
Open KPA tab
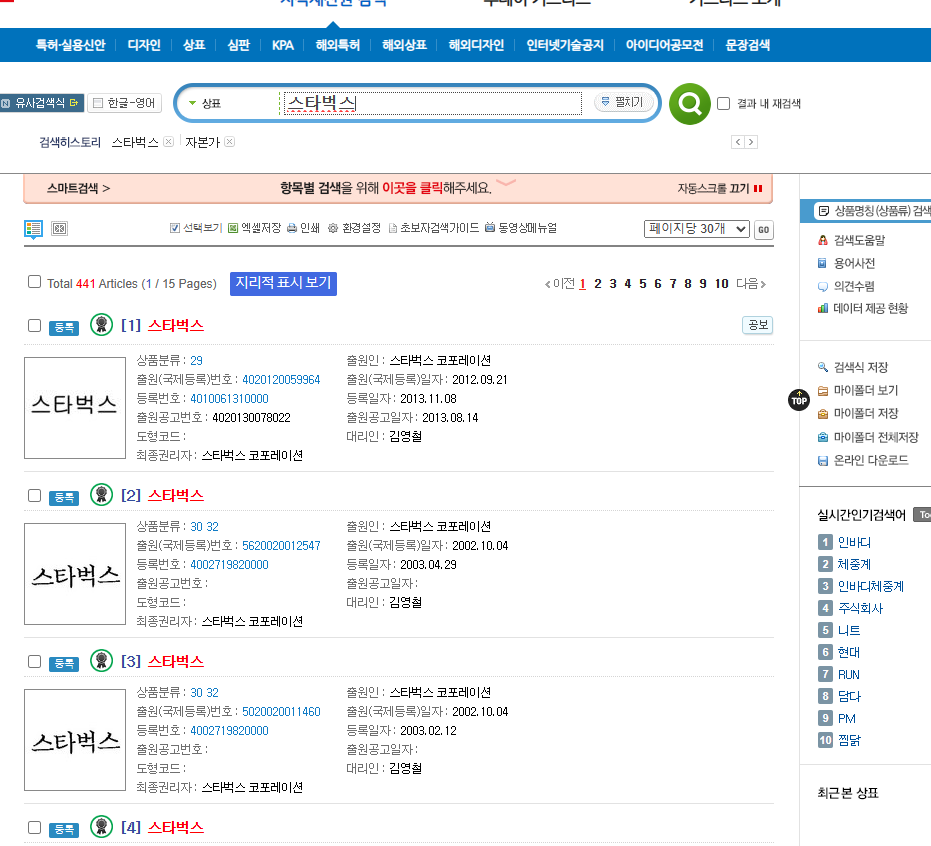tap(283, 45)
